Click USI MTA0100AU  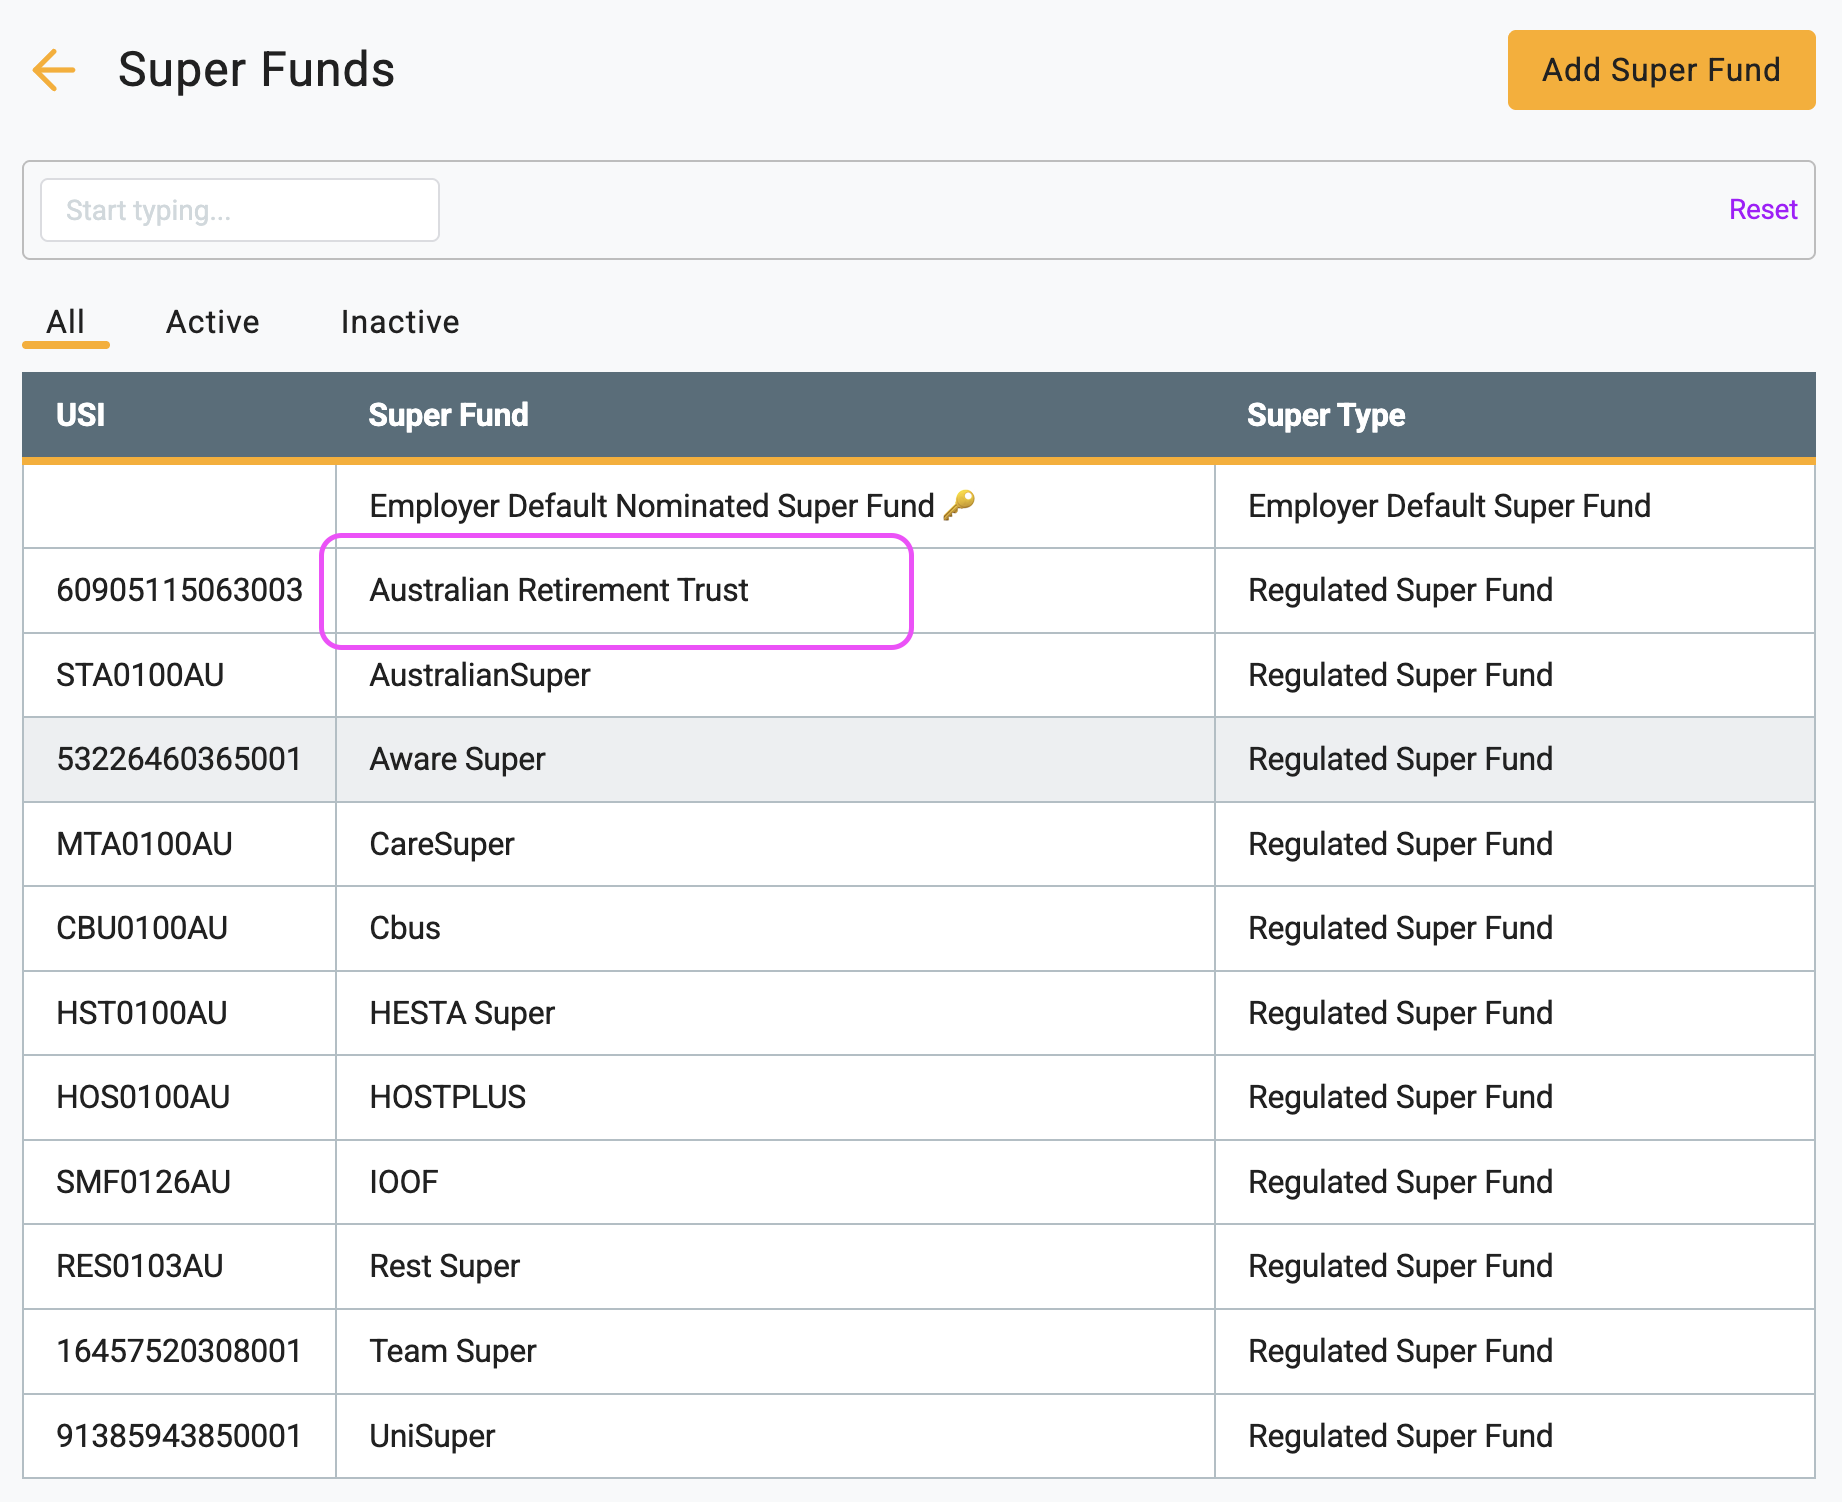[144, 844]
